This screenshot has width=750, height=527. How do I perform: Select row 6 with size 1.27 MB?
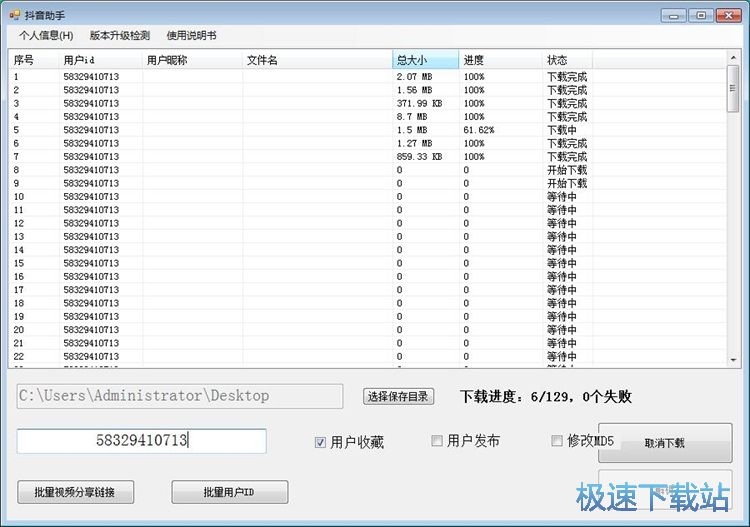click(x=367, y=143)
